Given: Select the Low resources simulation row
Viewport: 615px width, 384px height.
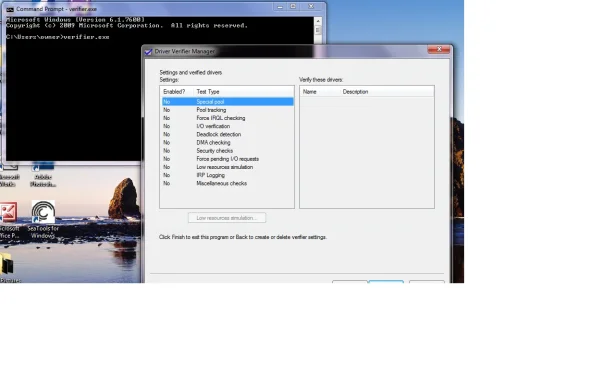Looking at the screenshot, I should point(227,167).
